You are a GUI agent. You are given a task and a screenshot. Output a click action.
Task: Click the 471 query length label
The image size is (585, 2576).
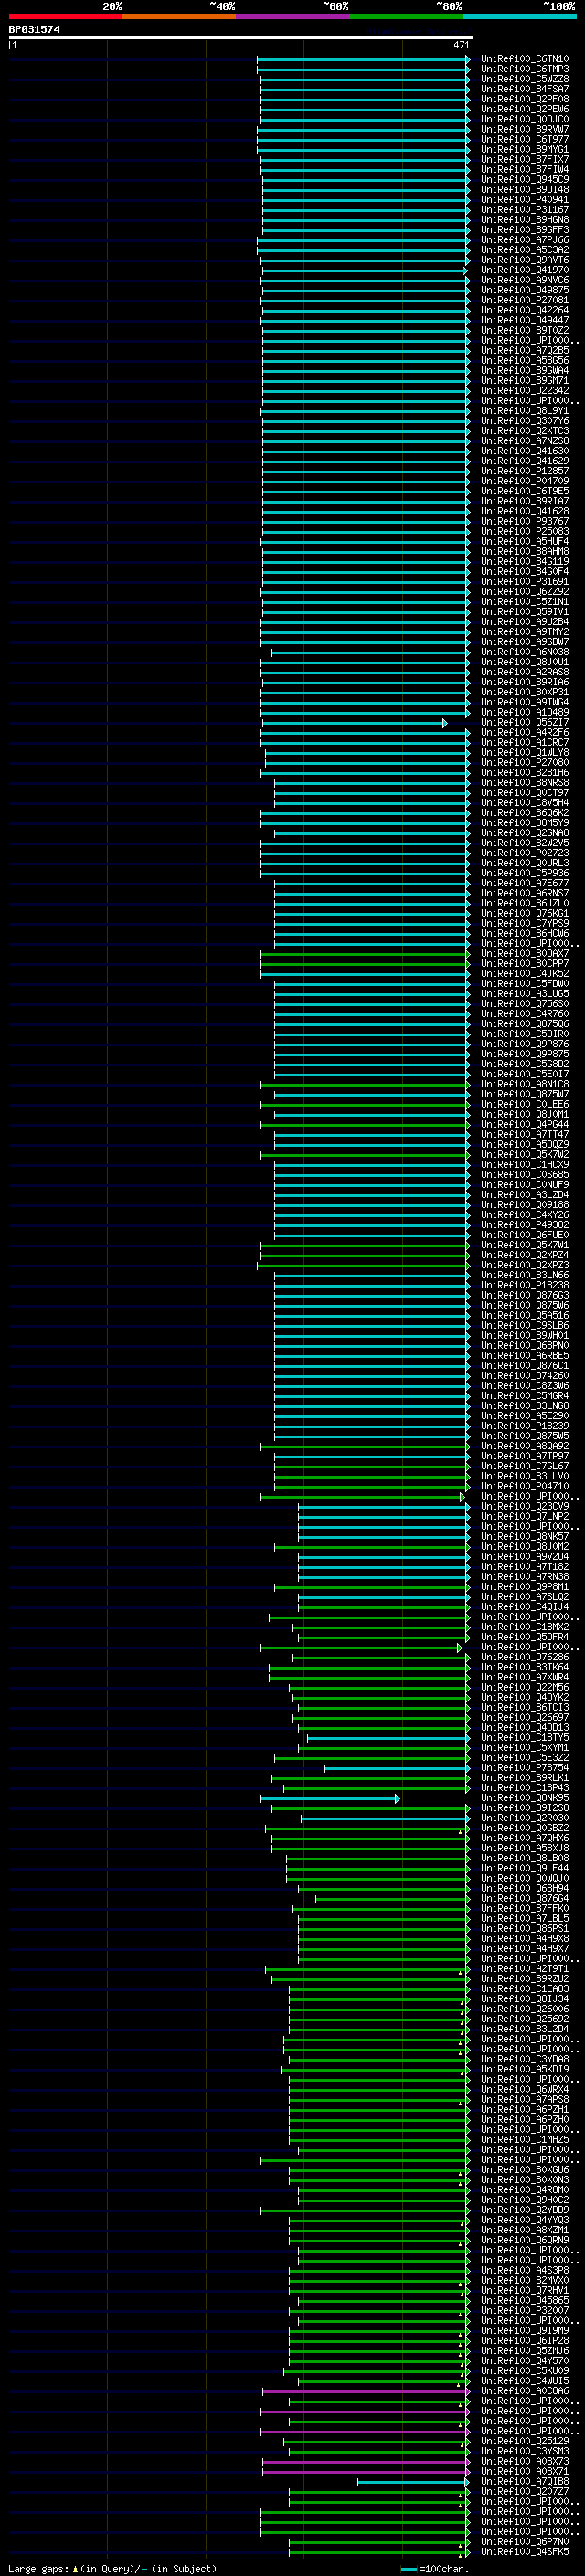coord(461,45)
